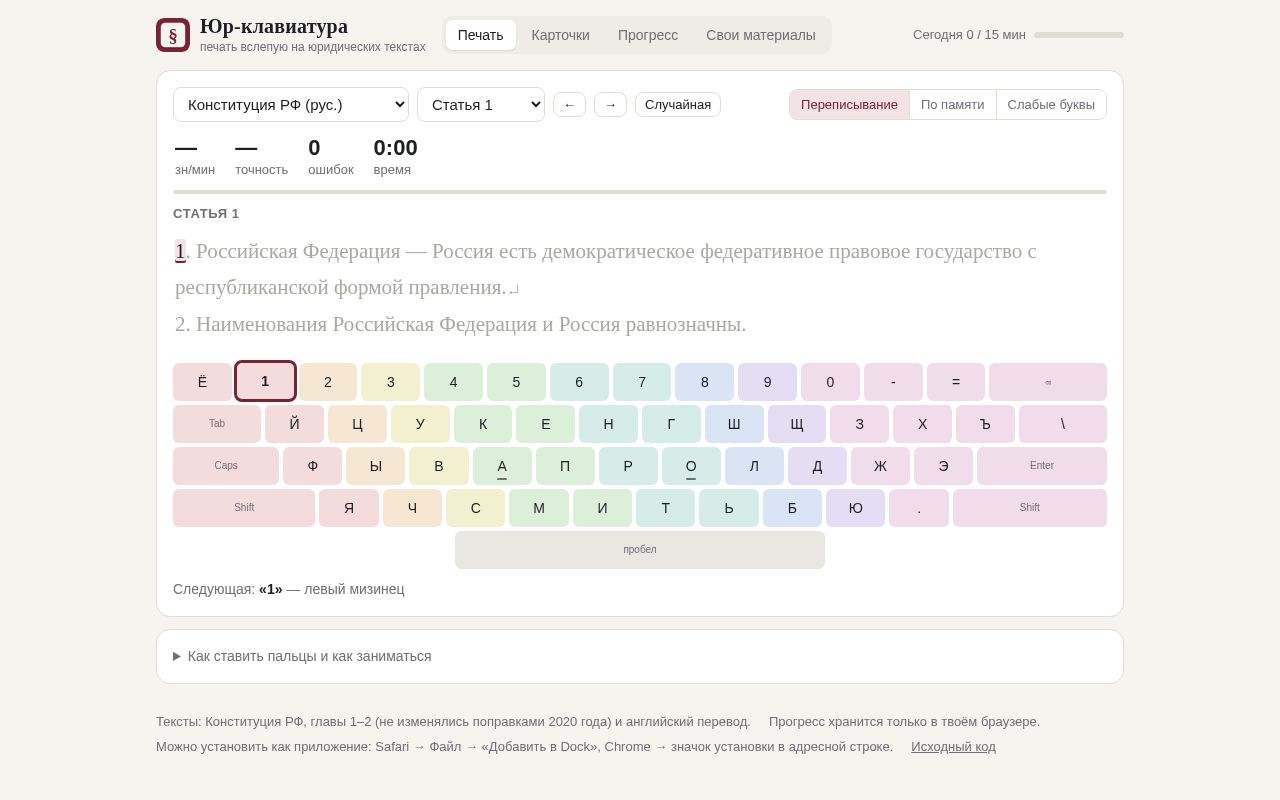The width and height of the screenshot is (1280, 800).
Task: Tap the period key on bottom row
Action: [x=919, y=508]
